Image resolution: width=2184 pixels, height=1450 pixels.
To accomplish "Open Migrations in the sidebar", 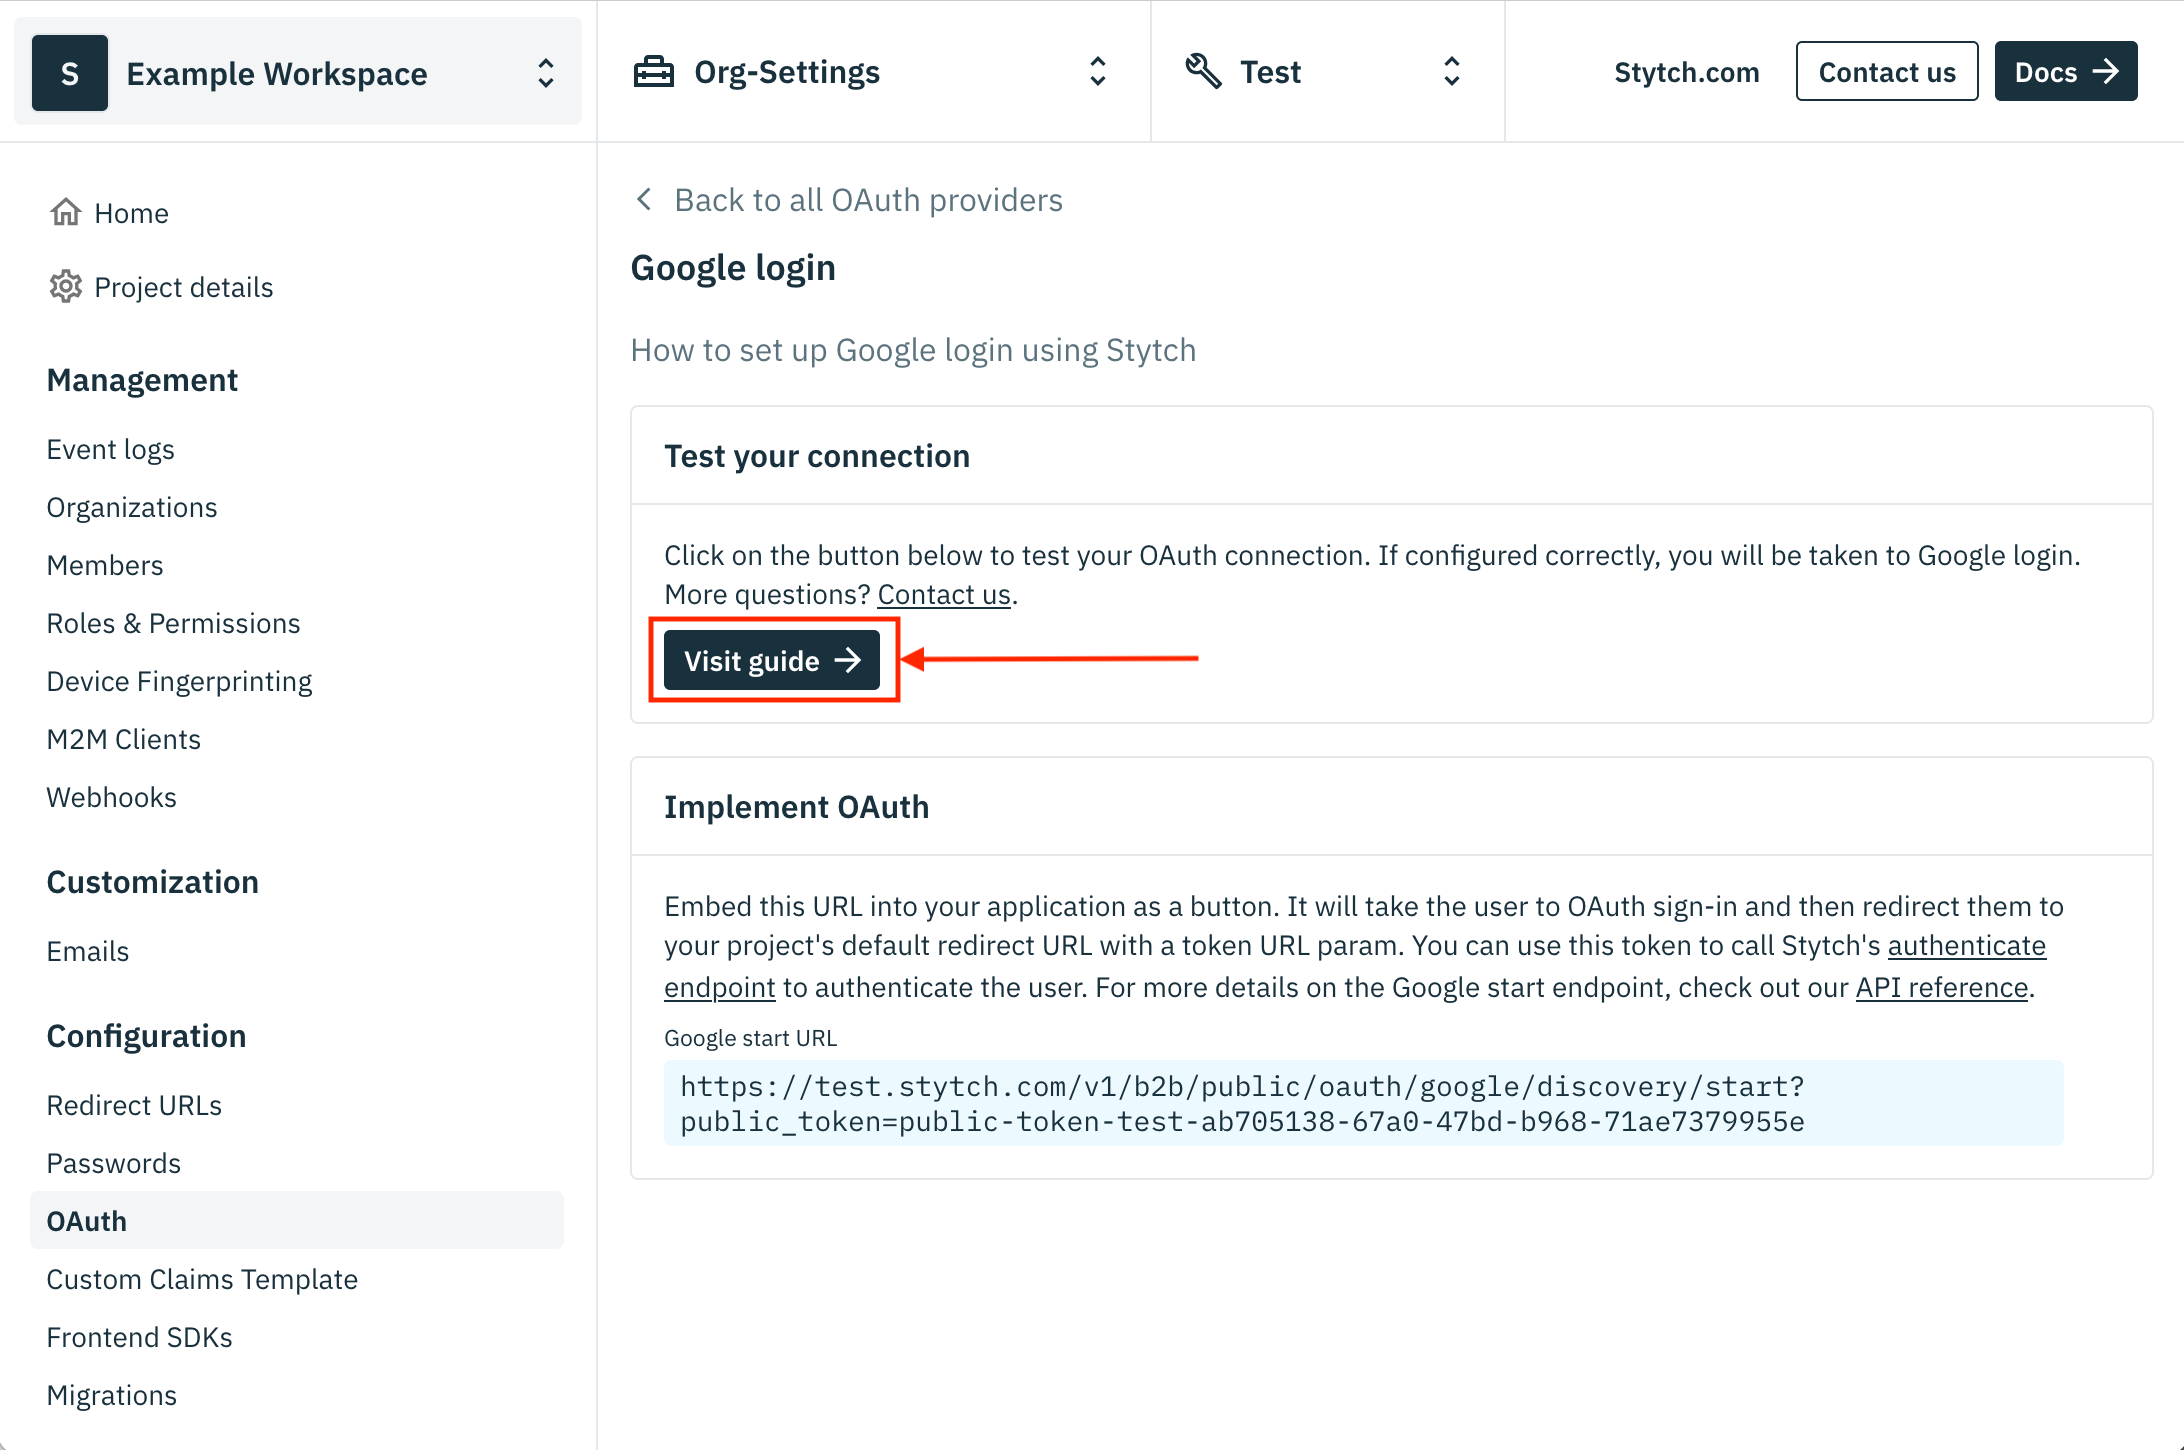I will [x=111, y=1395].
